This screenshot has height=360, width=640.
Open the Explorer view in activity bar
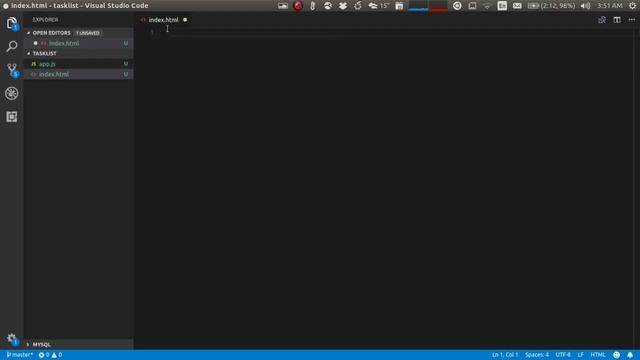coord(12,23)
